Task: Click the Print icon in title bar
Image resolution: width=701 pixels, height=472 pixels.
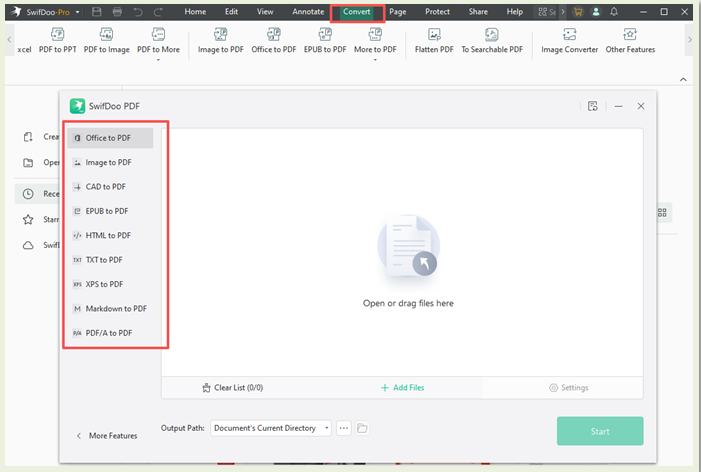Action: click(117, 12)
